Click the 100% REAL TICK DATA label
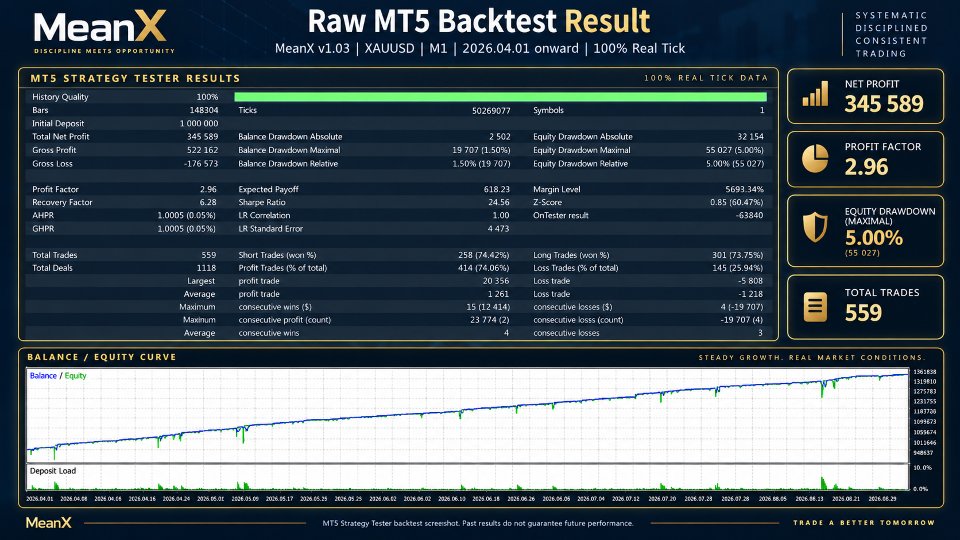 [706, 78]
